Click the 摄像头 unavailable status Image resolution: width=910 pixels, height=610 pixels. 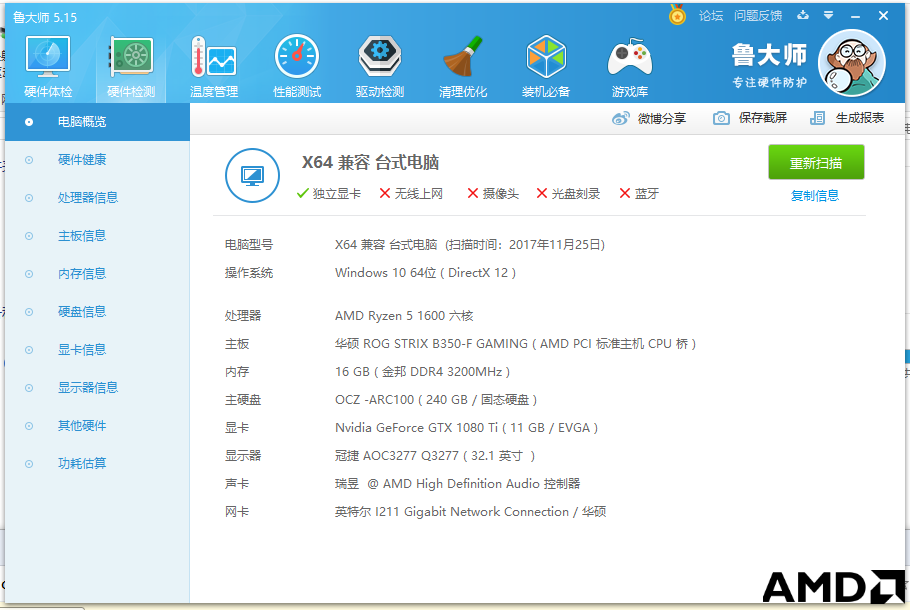493,194
